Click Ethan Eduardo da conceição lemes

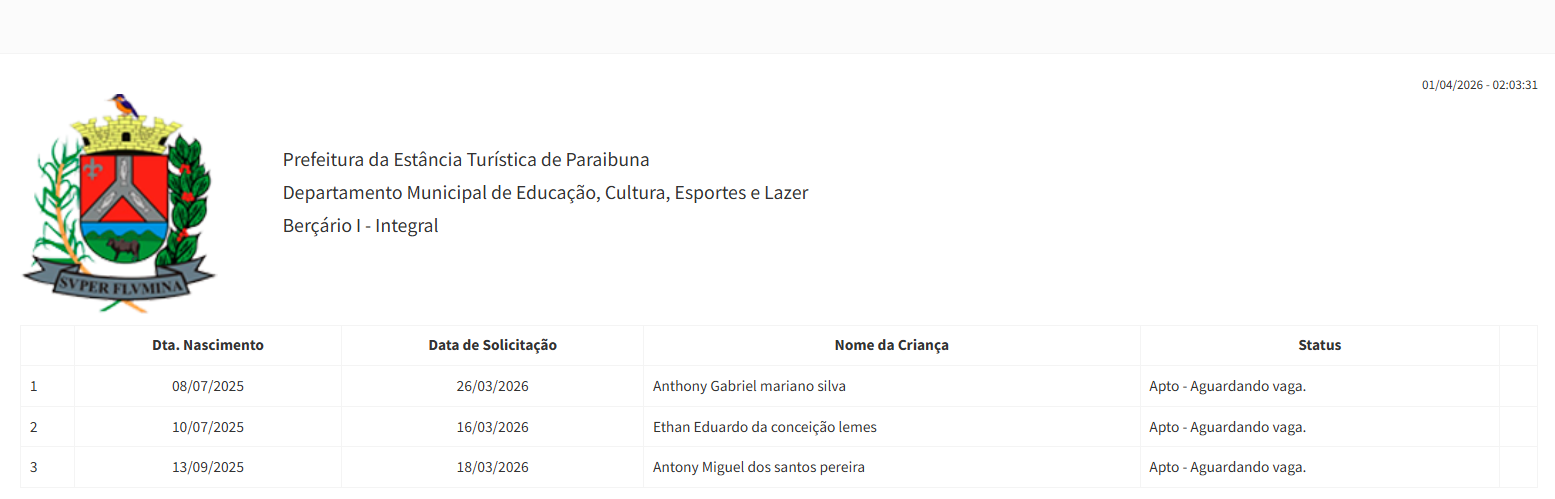pos(764,427)
